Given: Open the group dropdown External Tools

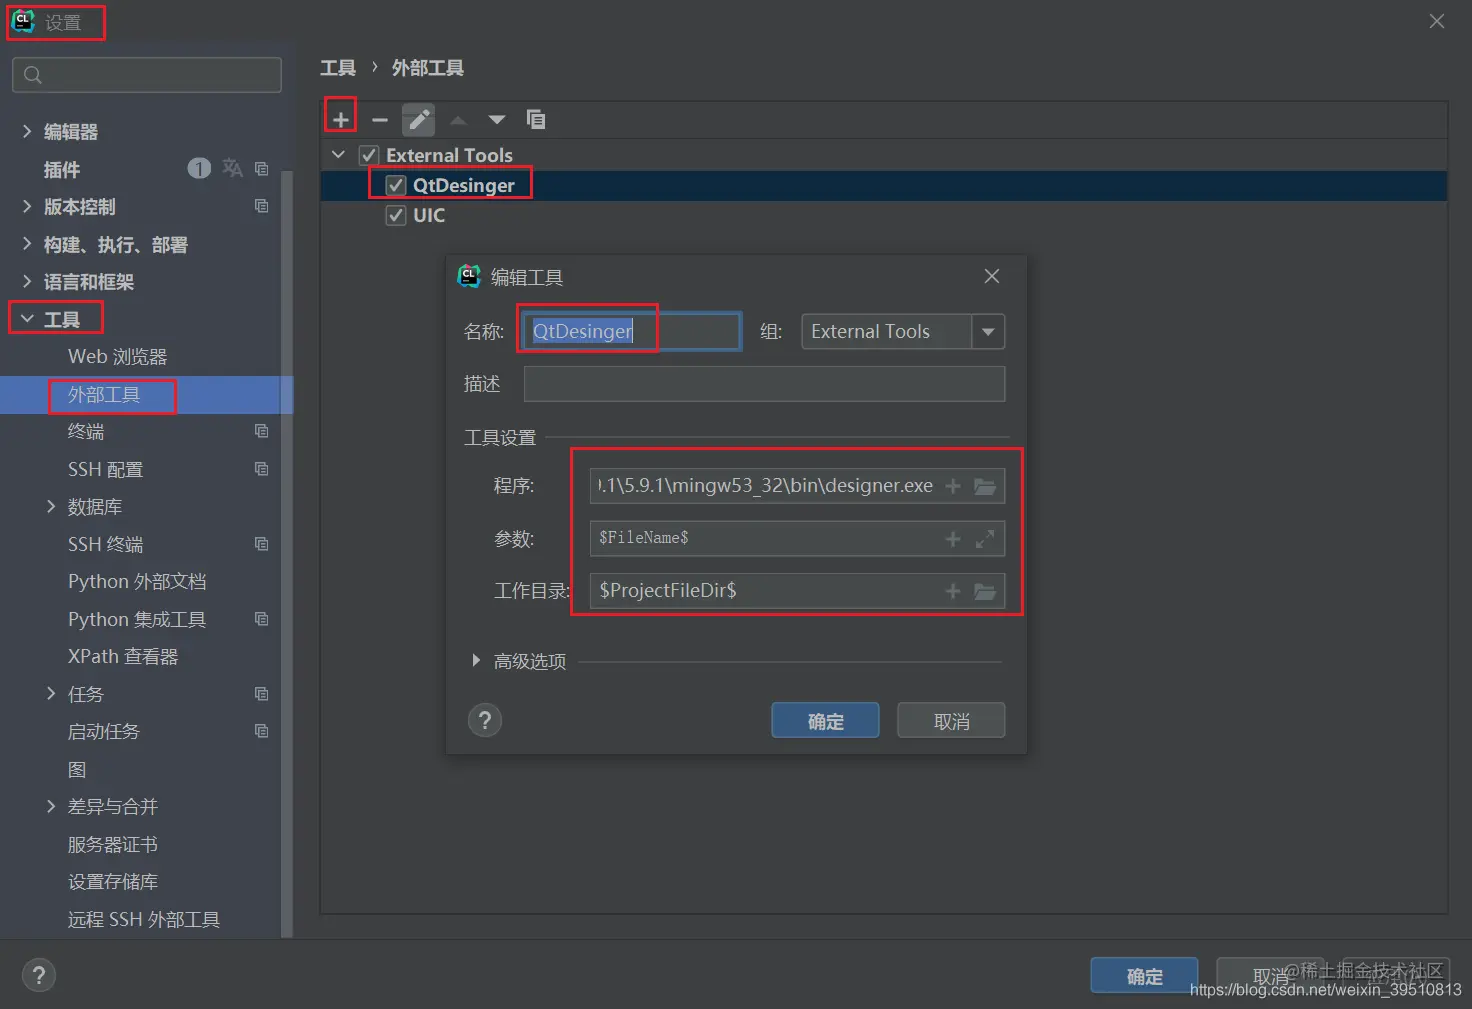Looking at the screenshot, I should pos(988,332).
